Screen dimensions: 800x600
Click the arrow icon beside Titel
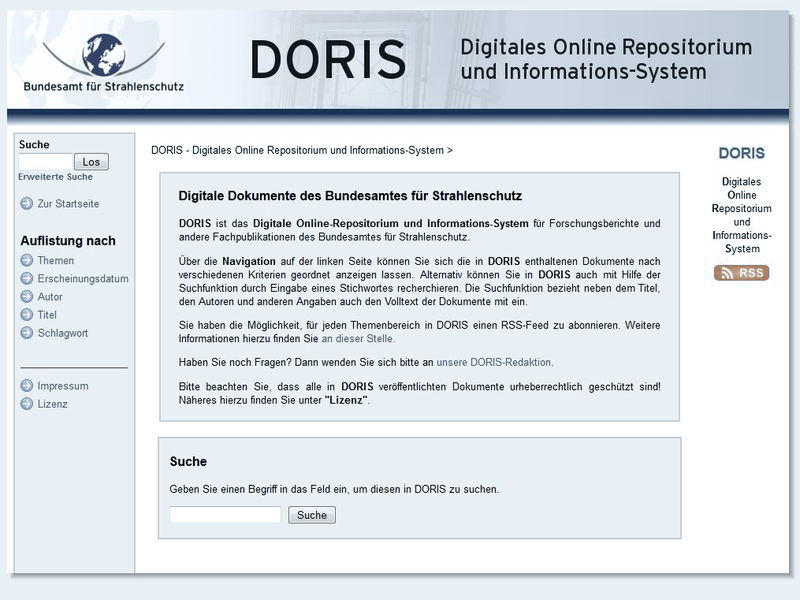point(27,315)
